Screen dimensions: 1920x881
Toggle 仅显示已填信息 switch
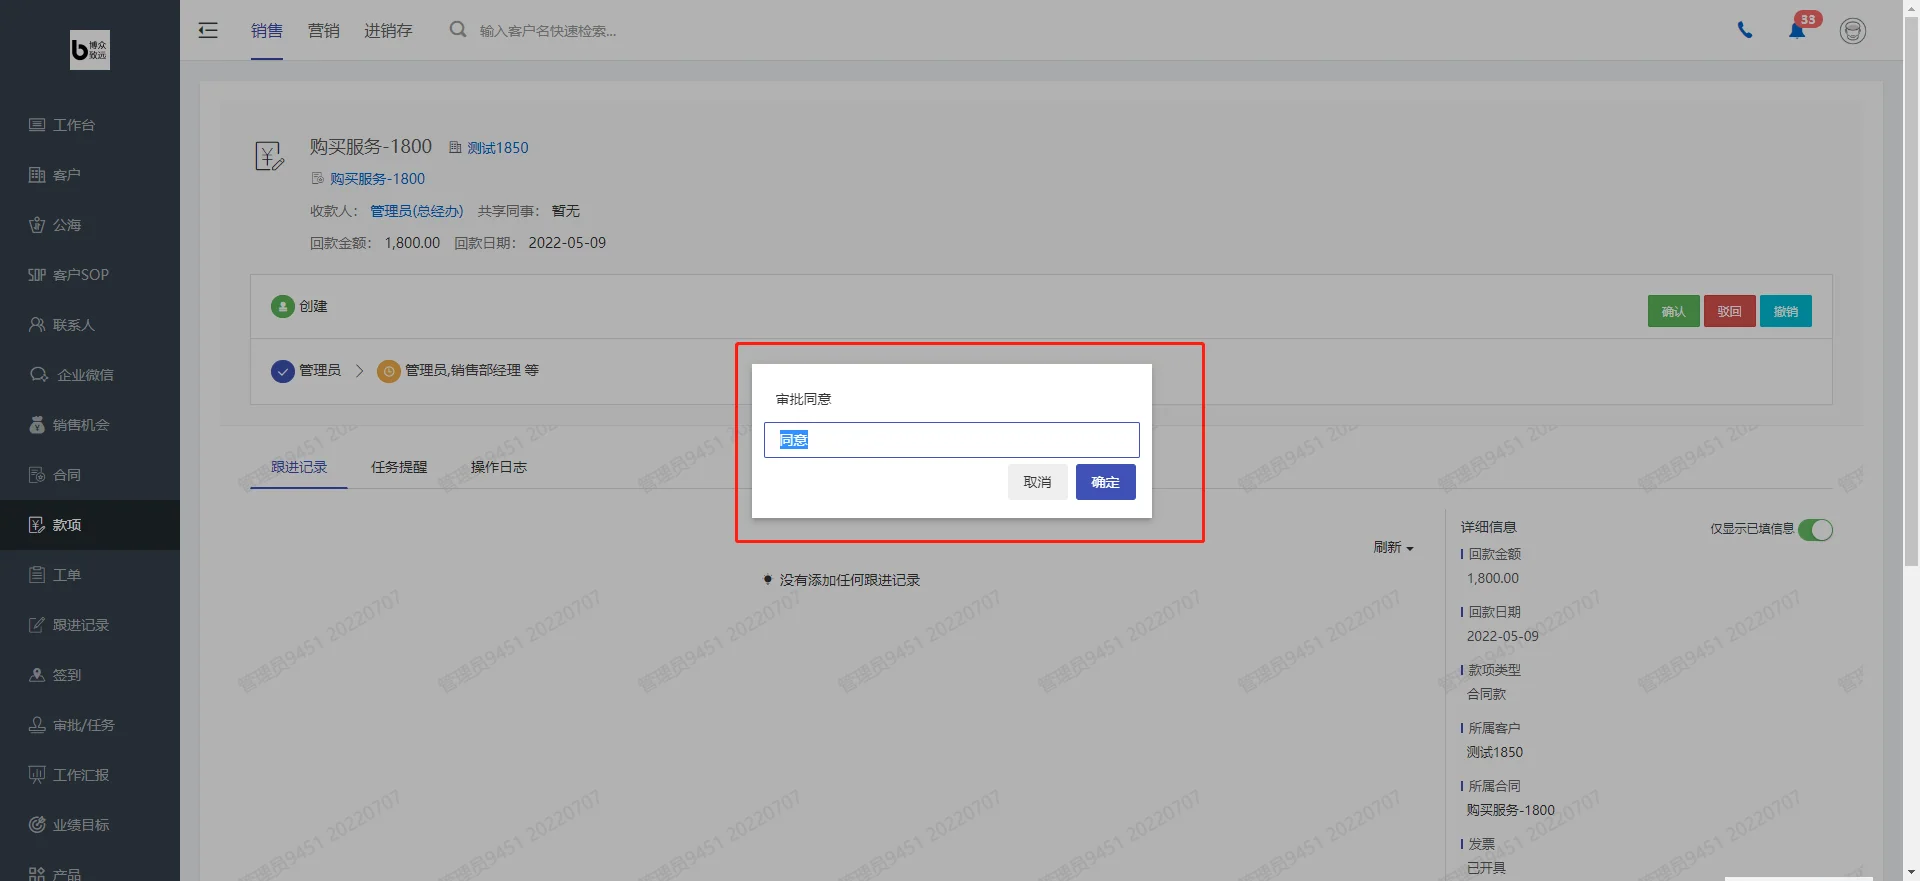coord(1815,529)
